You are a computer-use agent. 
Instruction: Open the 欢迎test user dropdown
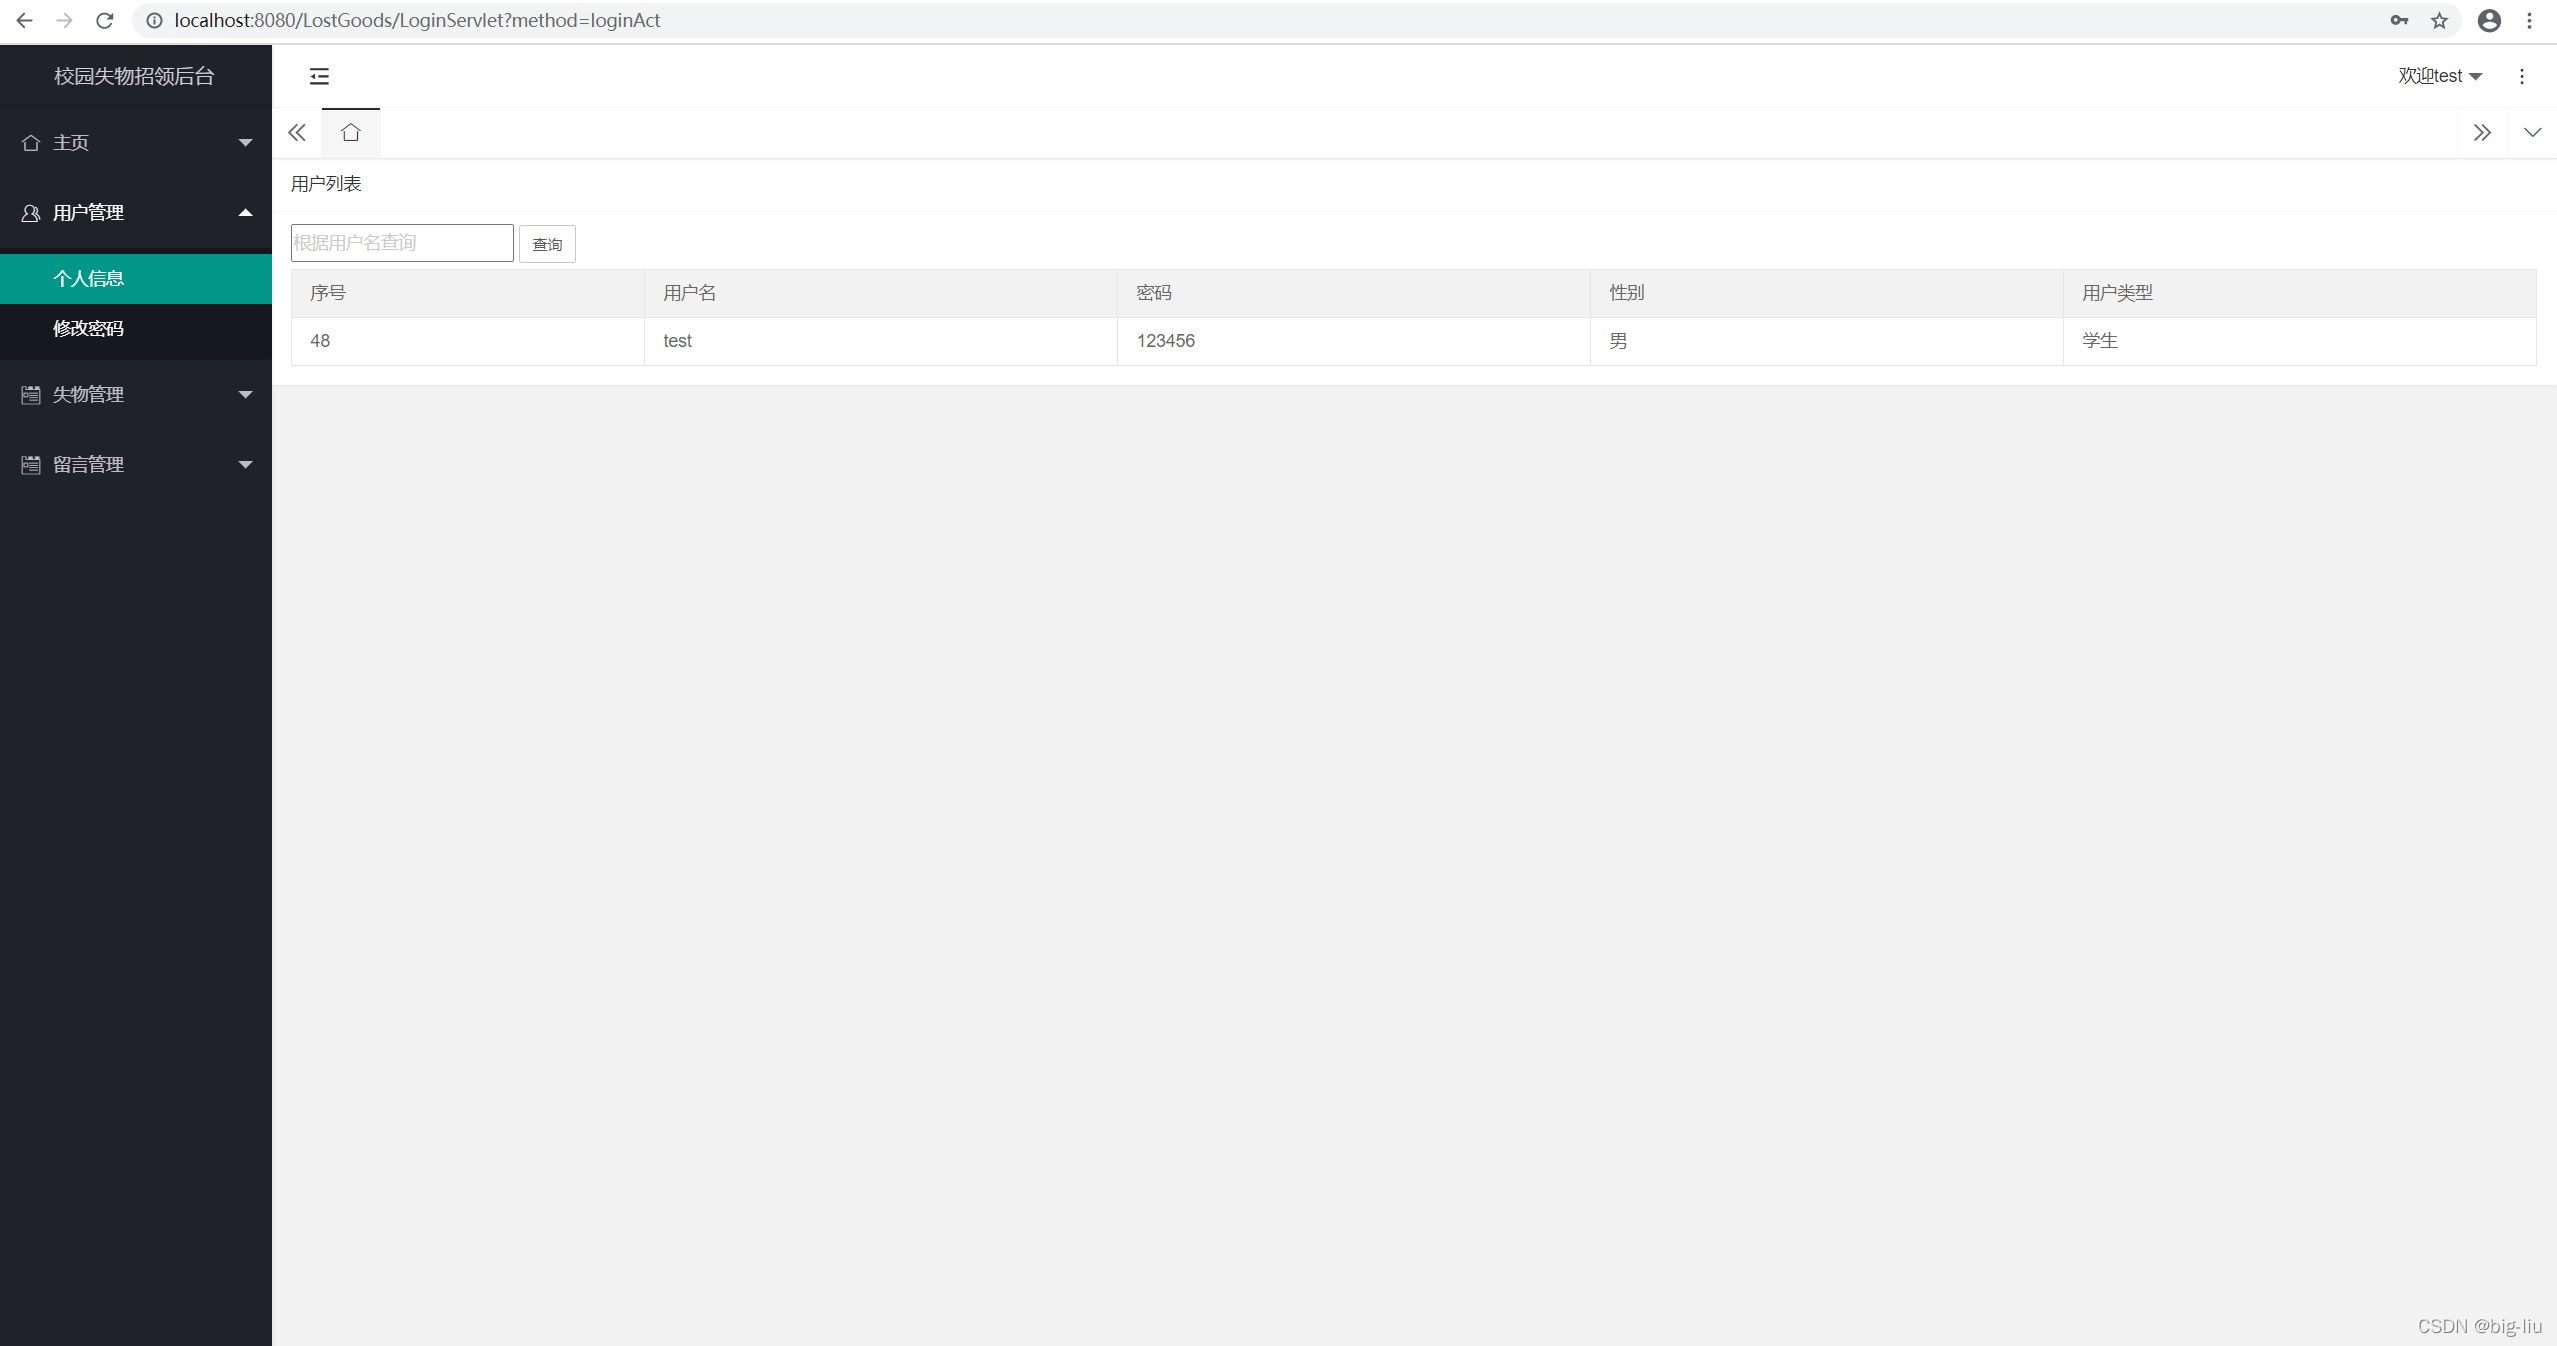pyautogui.click(x=2439, y=76)
